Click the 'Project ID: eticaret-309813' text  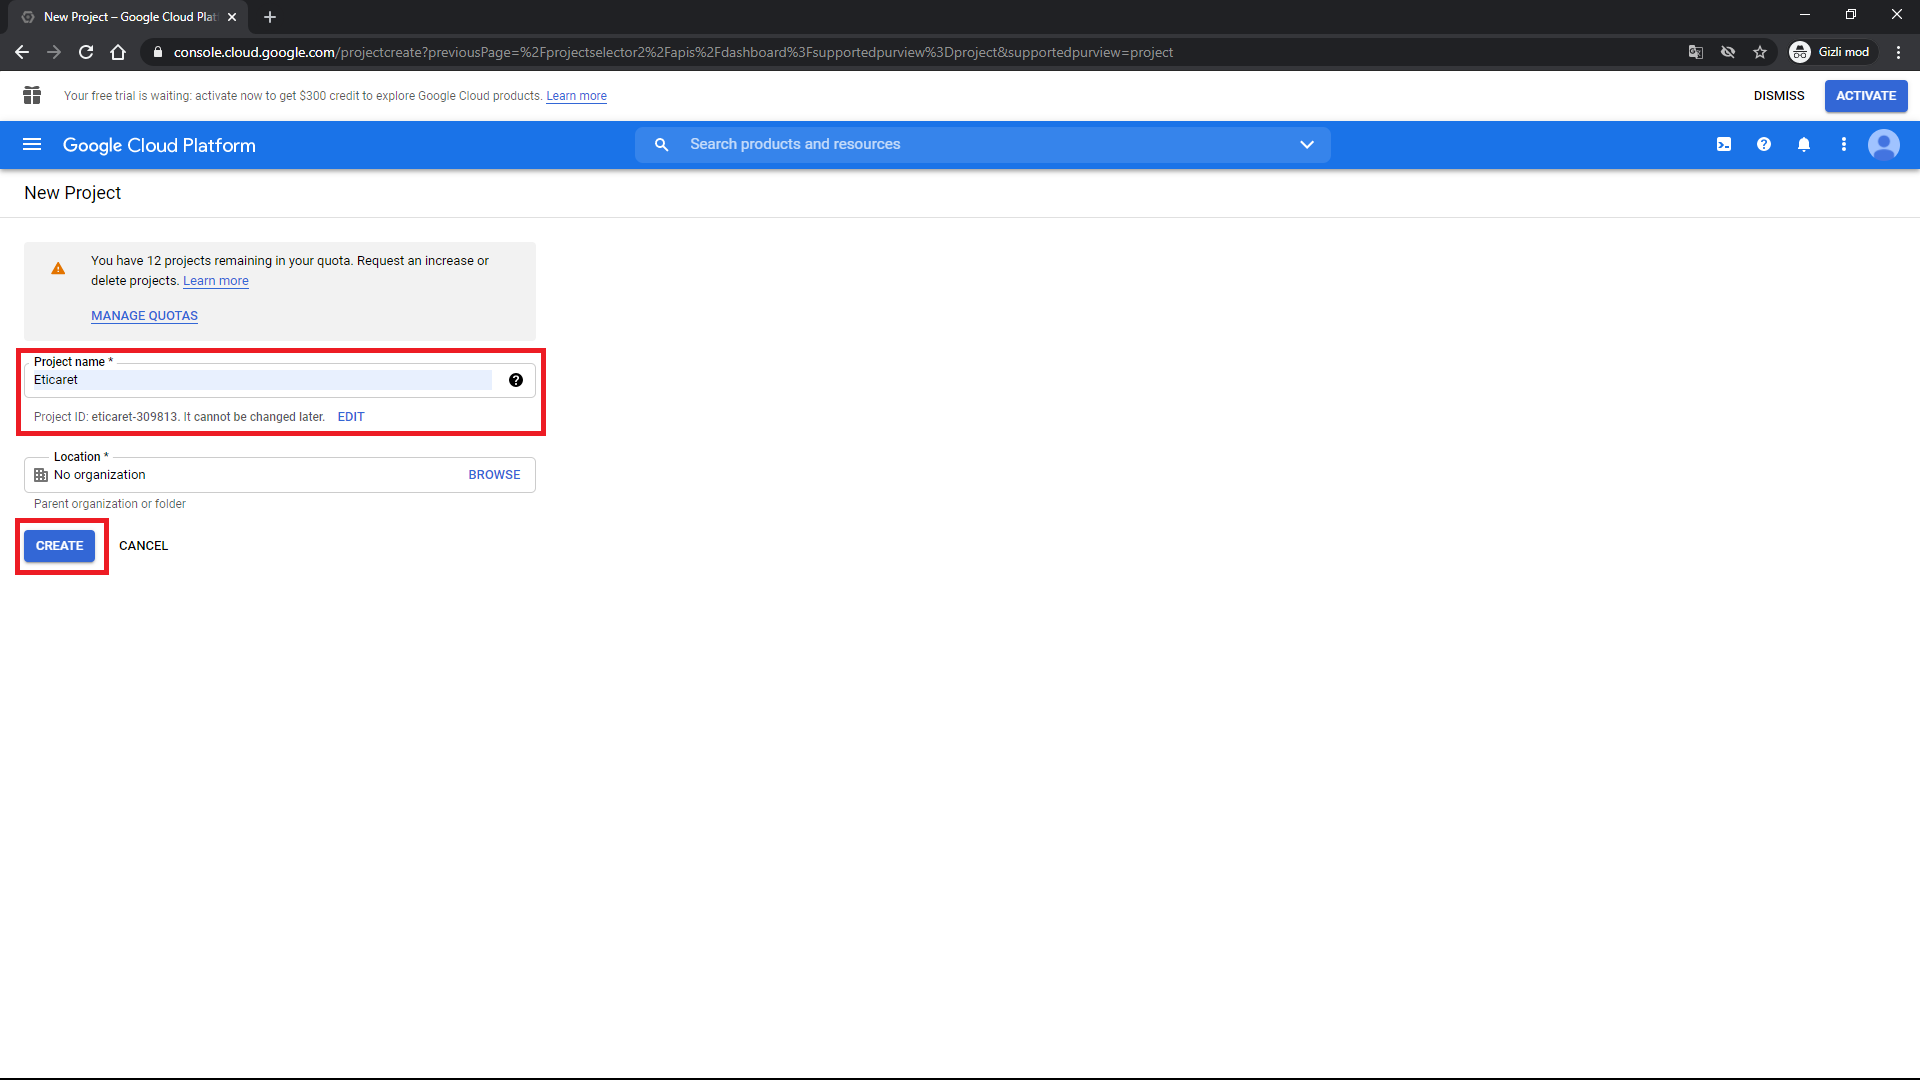(106, 417)
